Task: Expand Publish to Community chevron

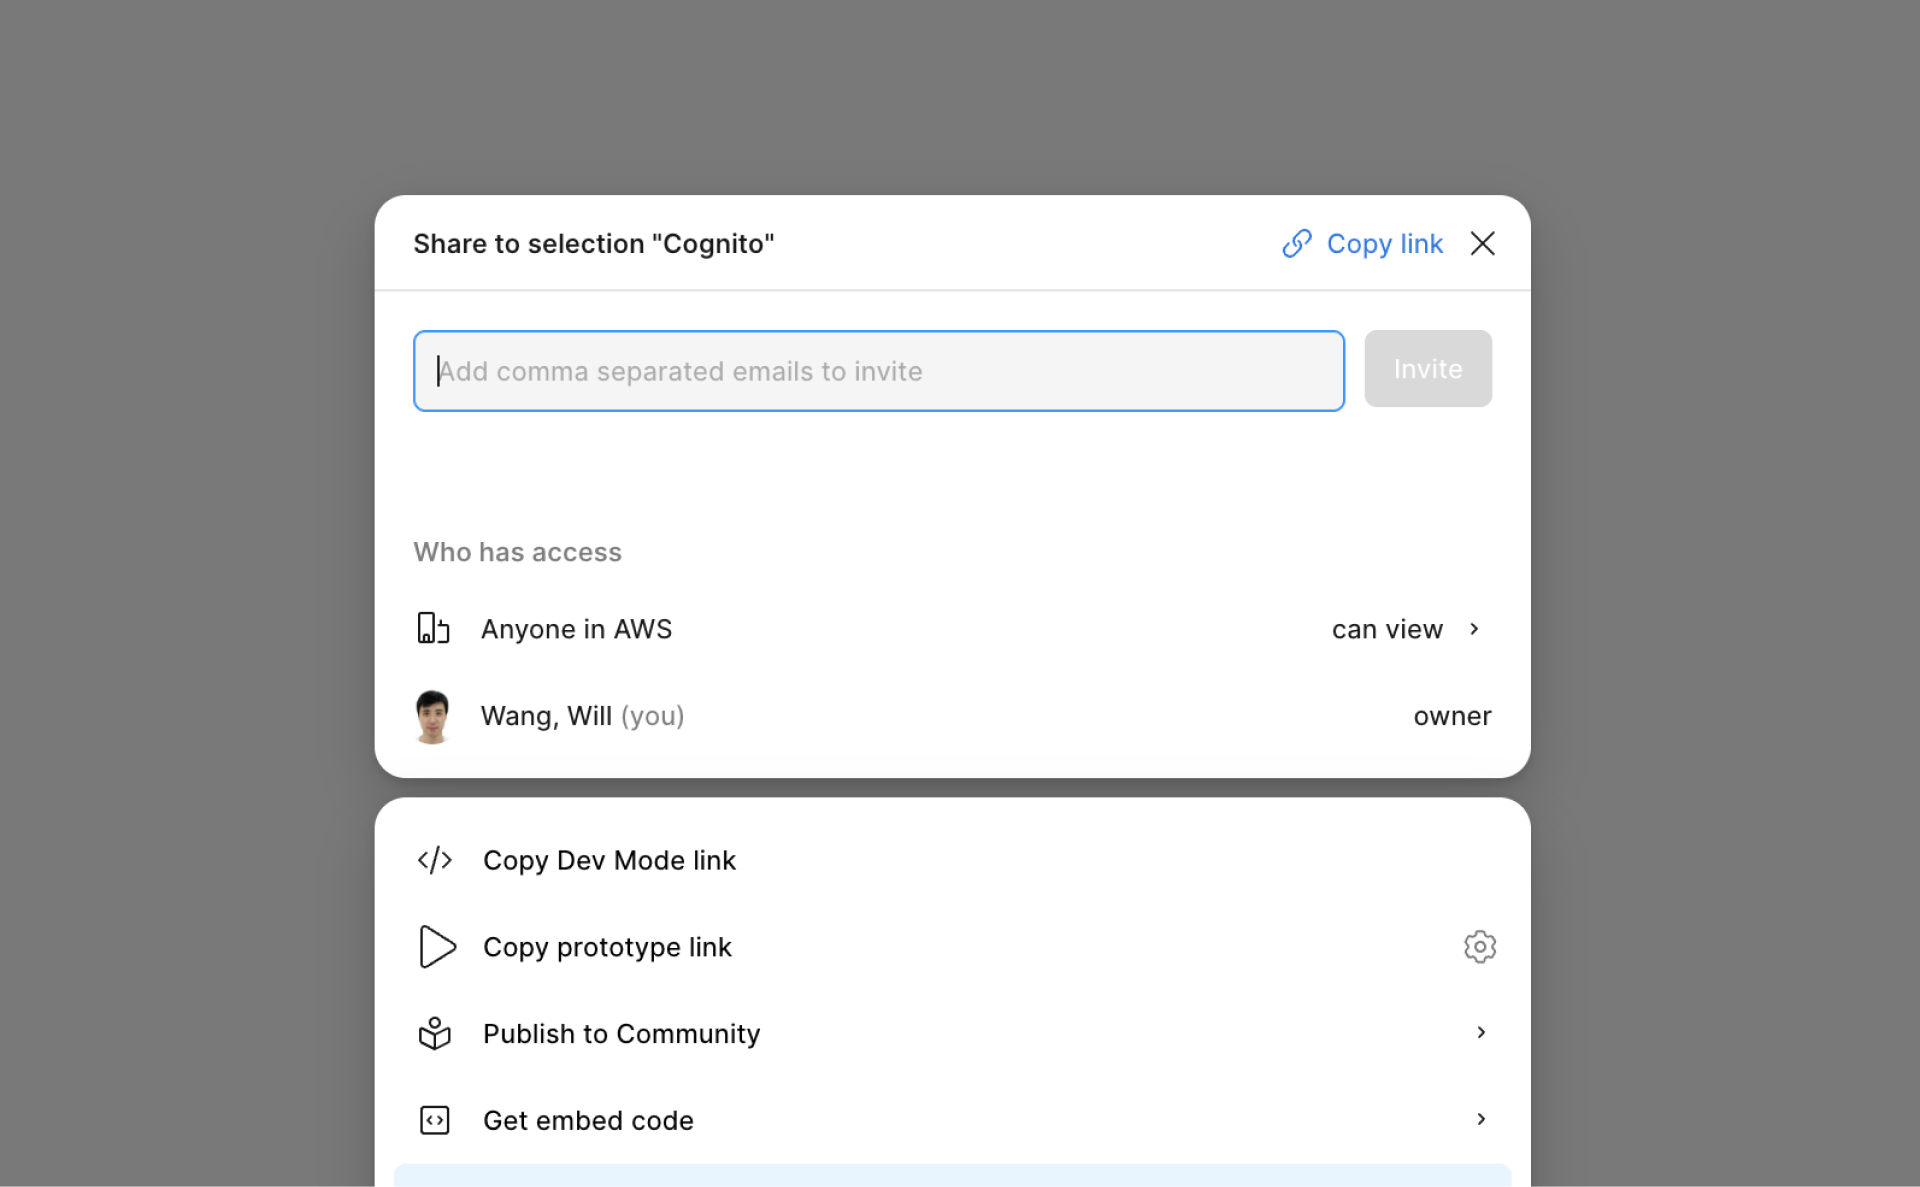Action: 1481,1033
